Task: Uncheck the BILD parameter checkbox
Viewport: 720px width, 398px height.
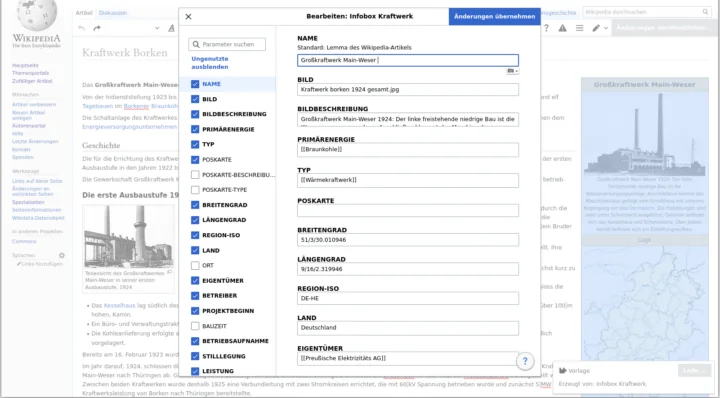Action: (x=195, y=99)
